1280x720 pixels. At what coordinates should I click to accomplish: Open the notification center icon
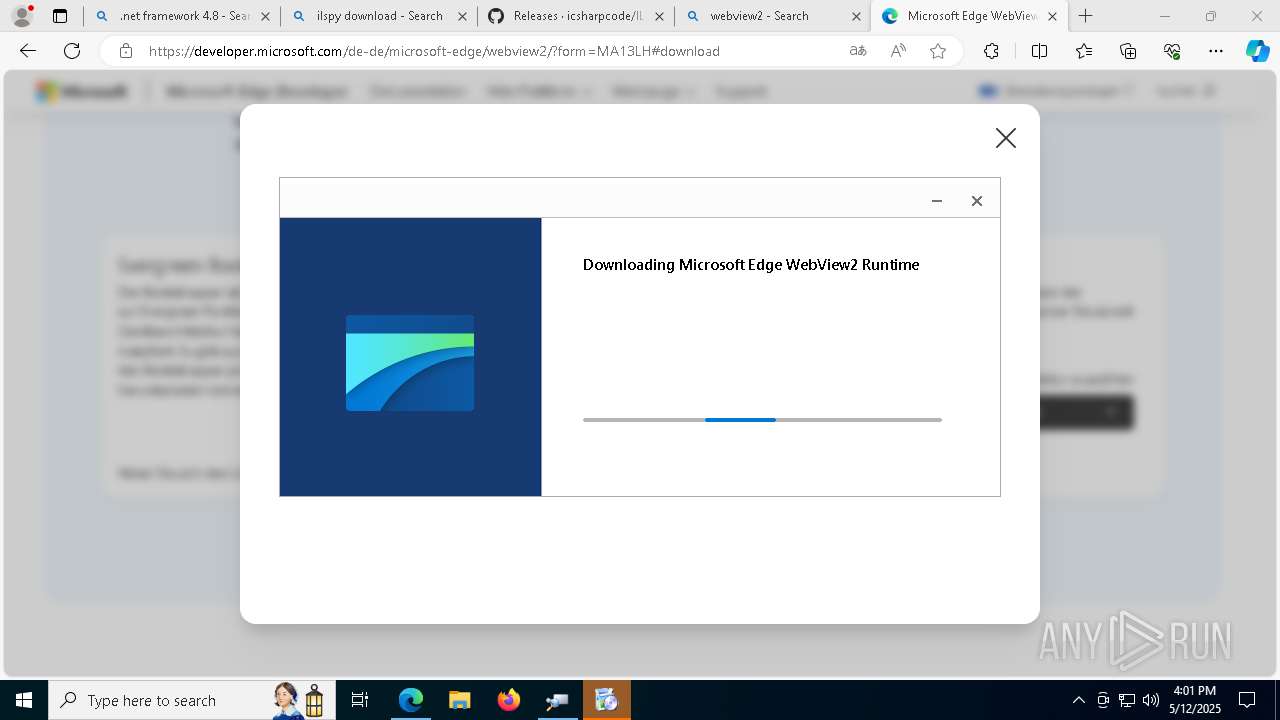tap(1247, 700)
